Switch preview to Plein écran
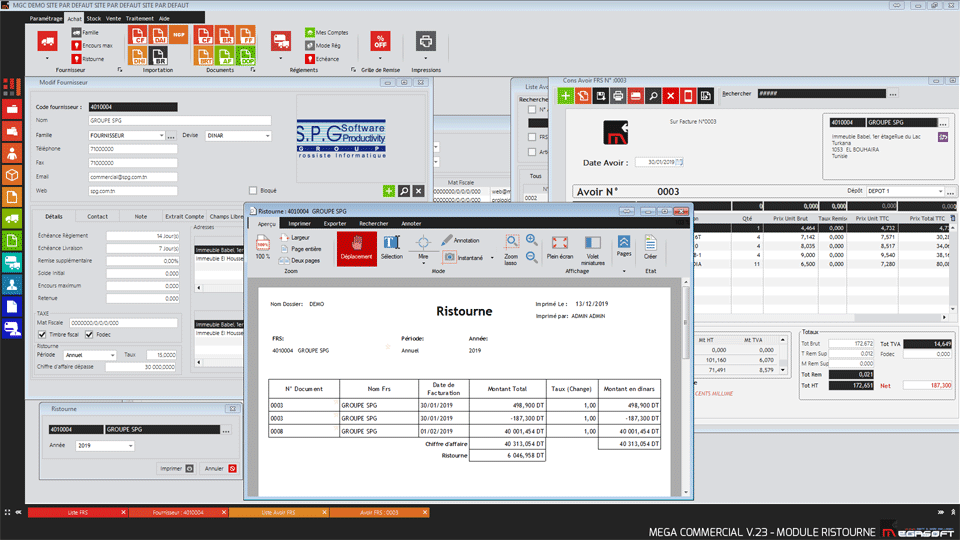This screenshot has width=960, height=540. (560, 247)
